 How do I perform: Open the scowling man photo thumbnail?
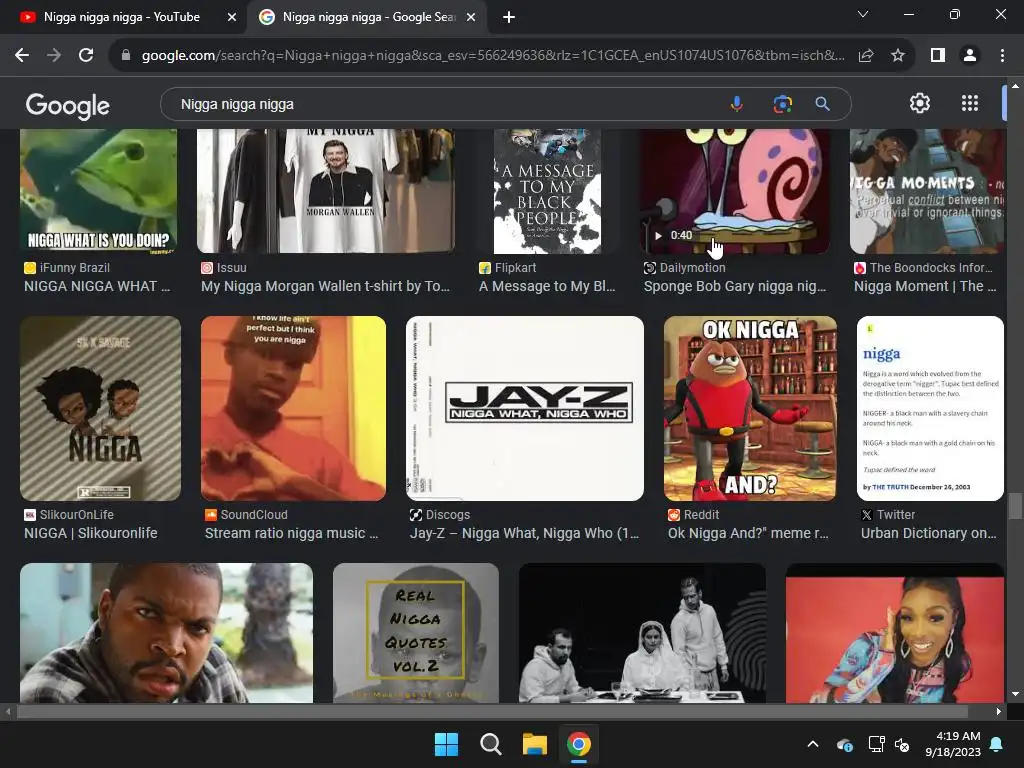pos(167,633)
